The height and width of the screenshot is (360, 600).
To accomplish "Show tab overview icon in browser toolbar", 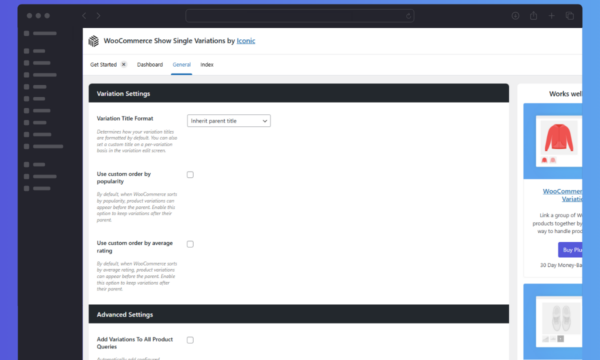I will pyautogui.click(x=570, y=16).
